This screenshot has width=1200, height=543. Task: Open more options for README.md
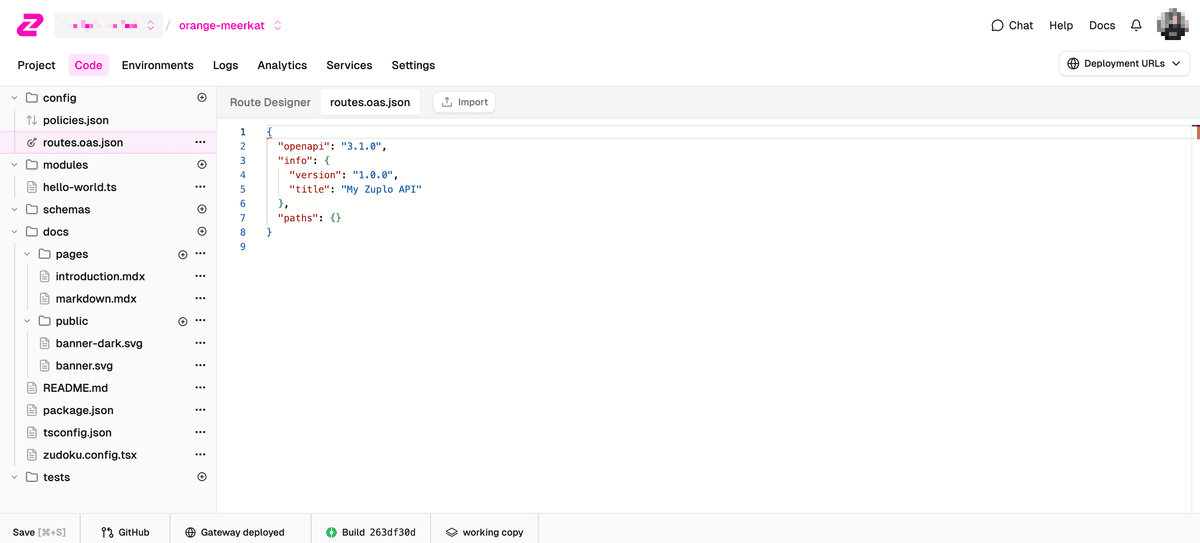click(201, 388)
